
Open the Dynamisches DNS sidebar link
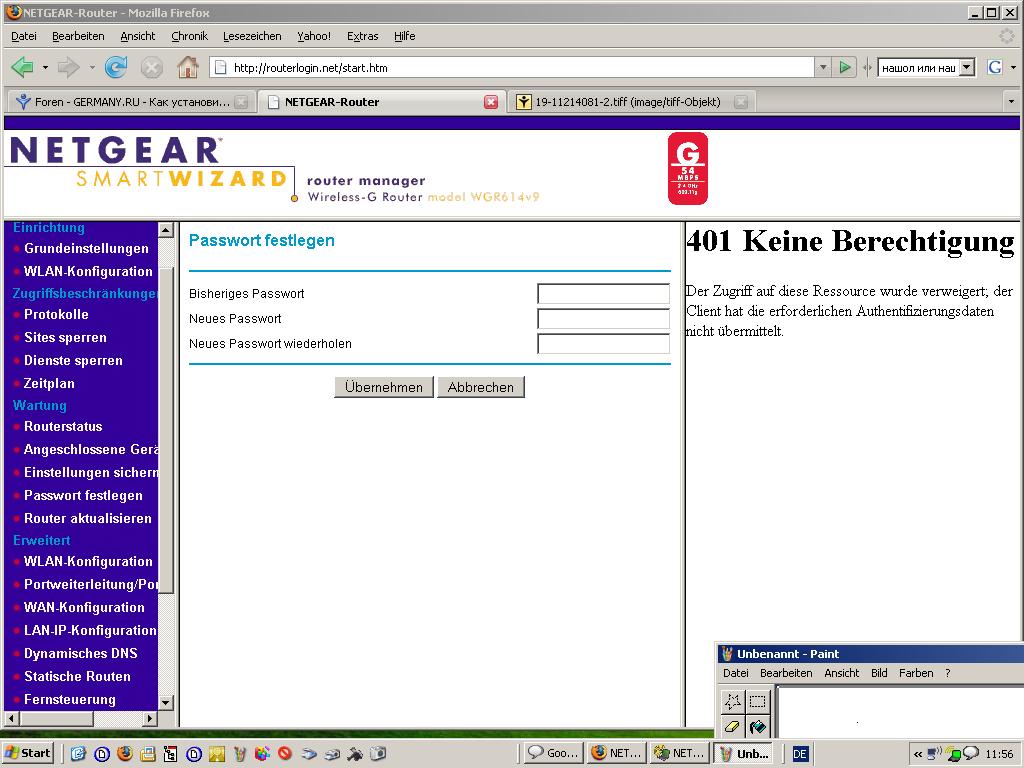tap(81, 654)
